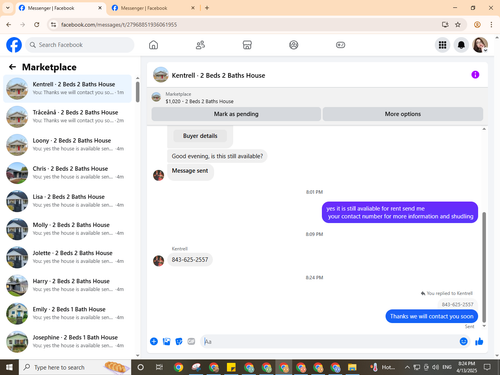This screenshot has width=500, height=375.
Task: Click the Message sent bubble
Action: coord(190,172)
